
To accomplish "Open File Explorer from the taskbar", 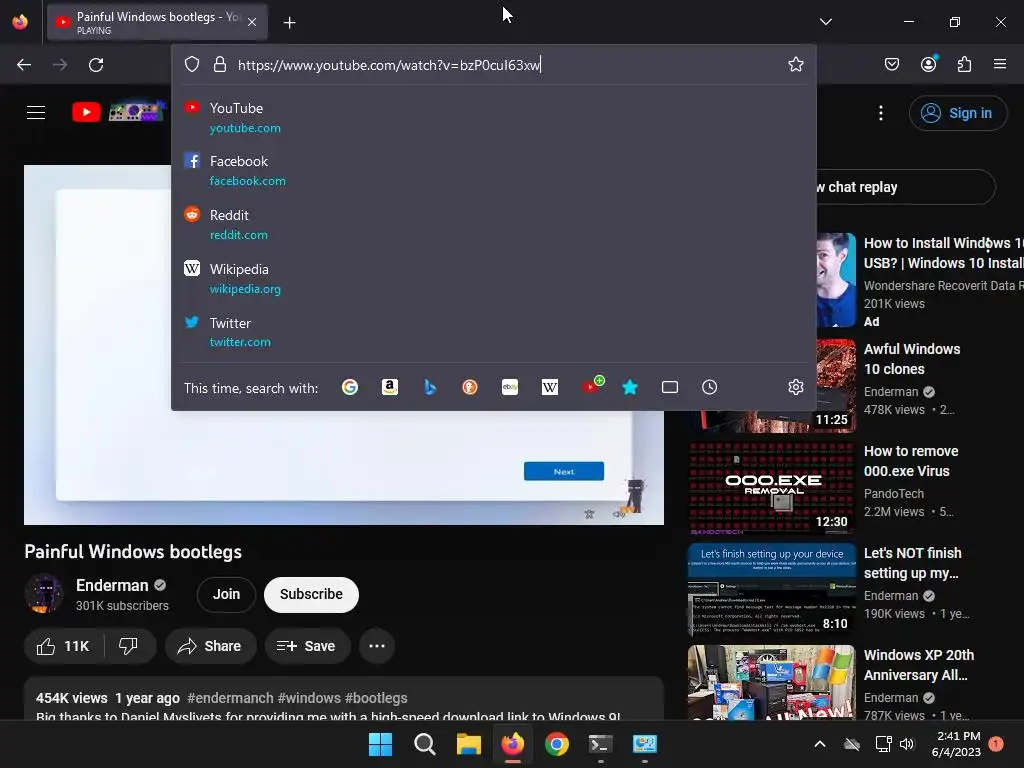I will point(468,744).
